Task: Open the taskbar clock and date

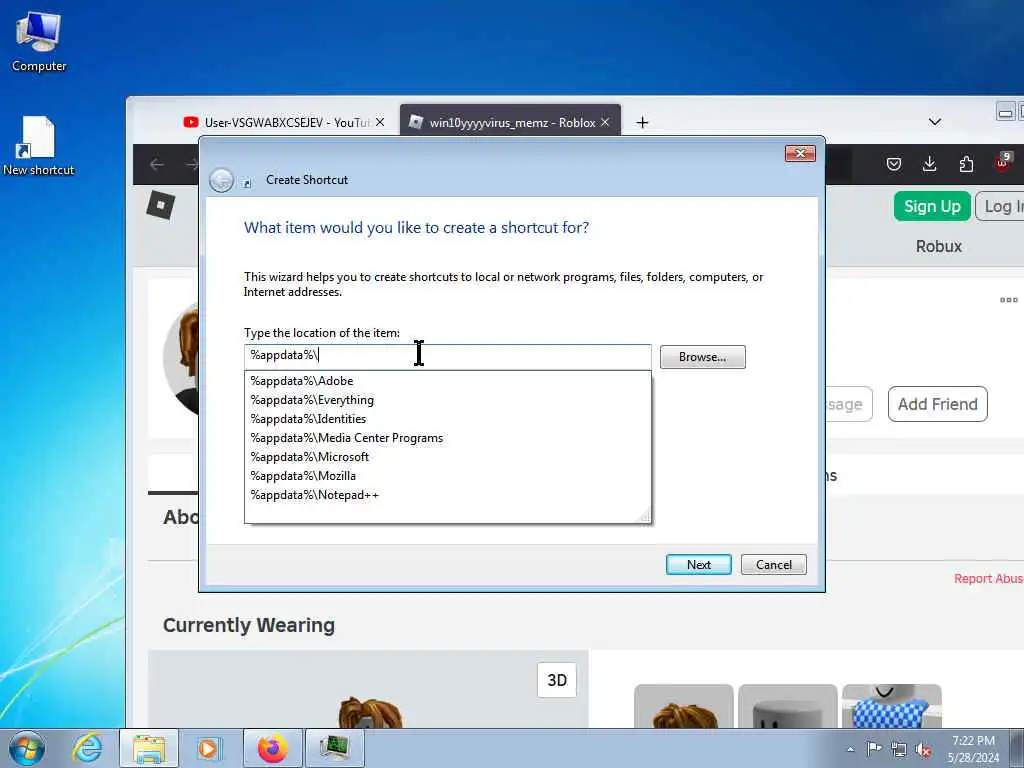Action: (x=973, y=749)
